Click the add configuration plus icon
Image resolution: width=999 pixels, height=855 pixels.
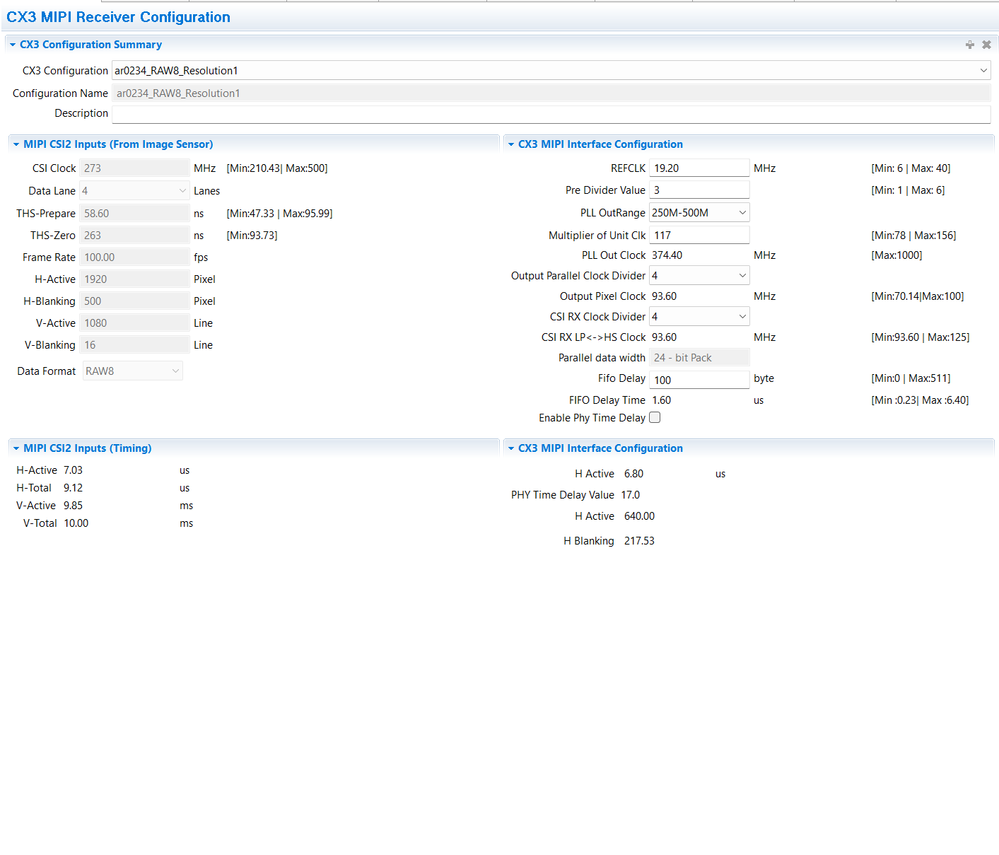point(969,45)
